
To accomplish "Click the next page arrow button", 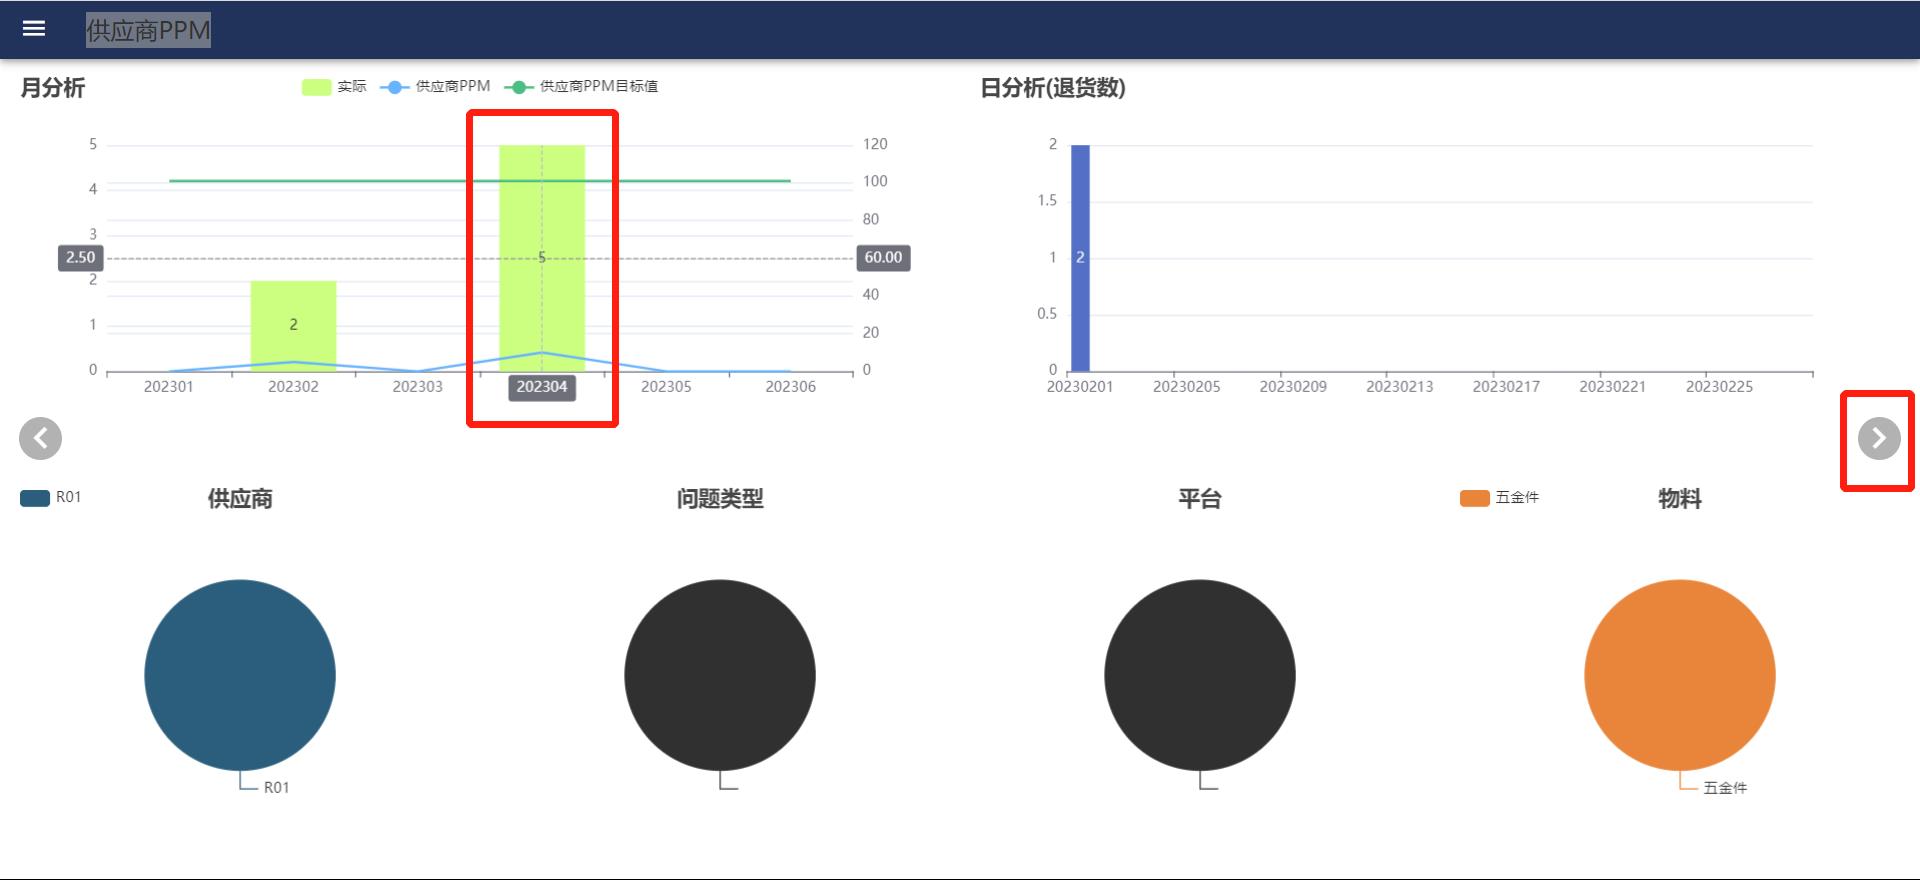I will point(1879,438).
